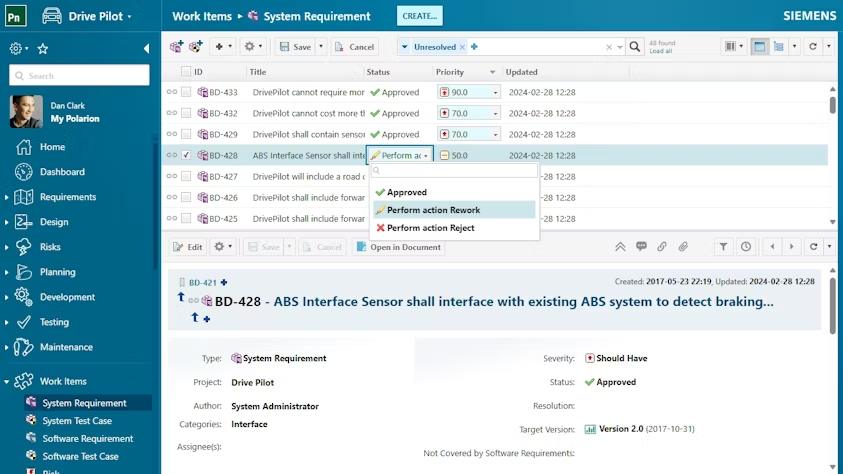
Task: Click the filter funnel icon in detail toolbar
Action: [724, 247]
